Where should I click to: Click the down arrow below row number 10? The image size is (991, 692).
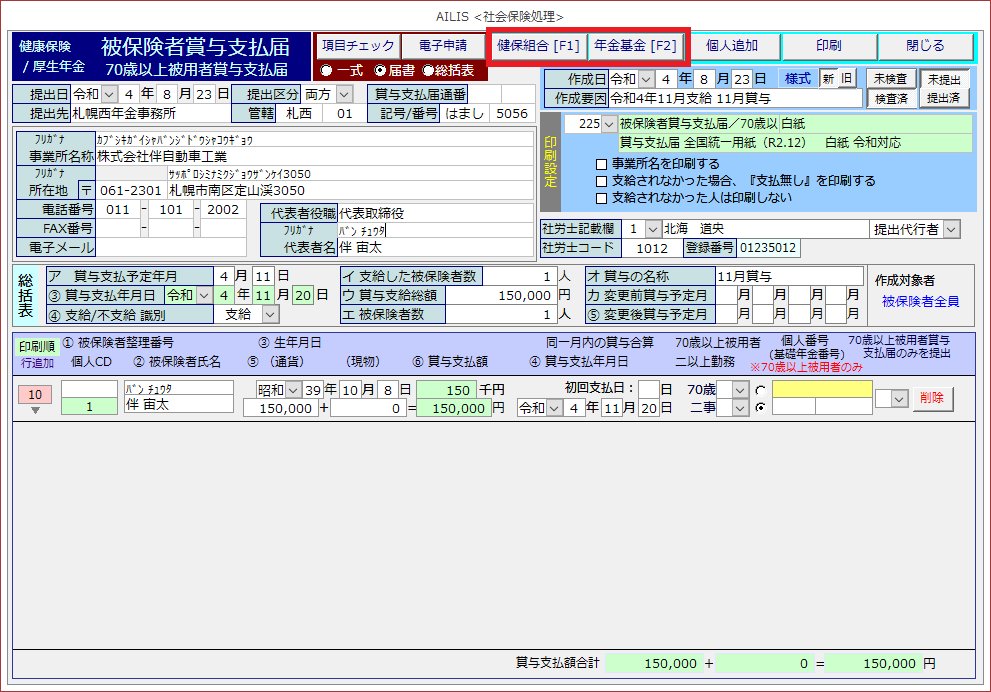[x=35, y=409]
